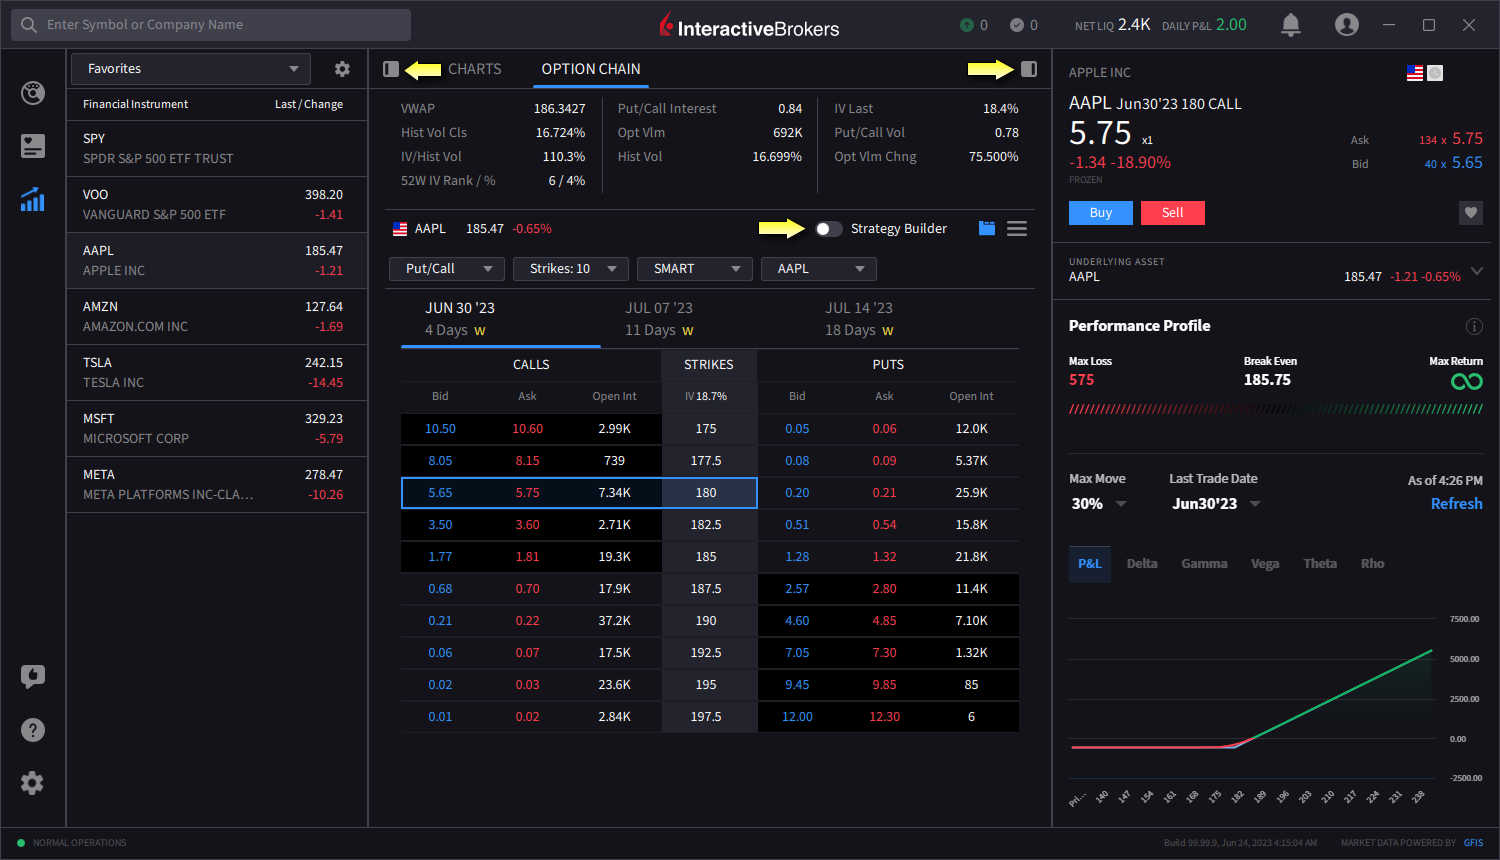Click the Performance Profile info icon
1500x860 pixels.
tap(1474, 326)
